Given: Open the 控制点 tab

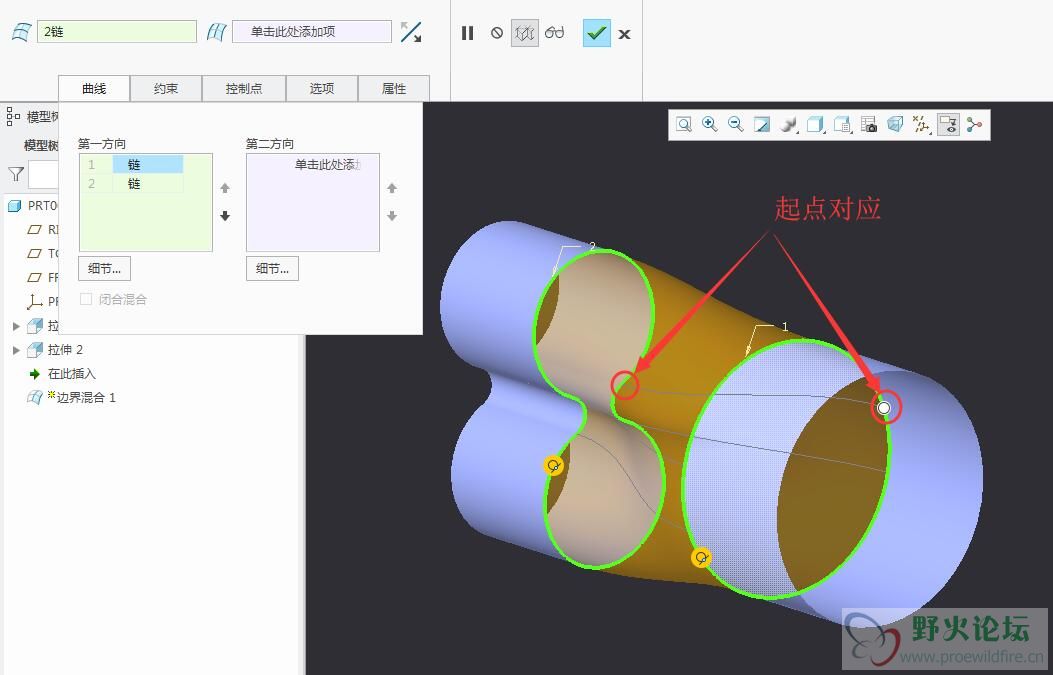Looking at the screenshot, I should point(244,89).
